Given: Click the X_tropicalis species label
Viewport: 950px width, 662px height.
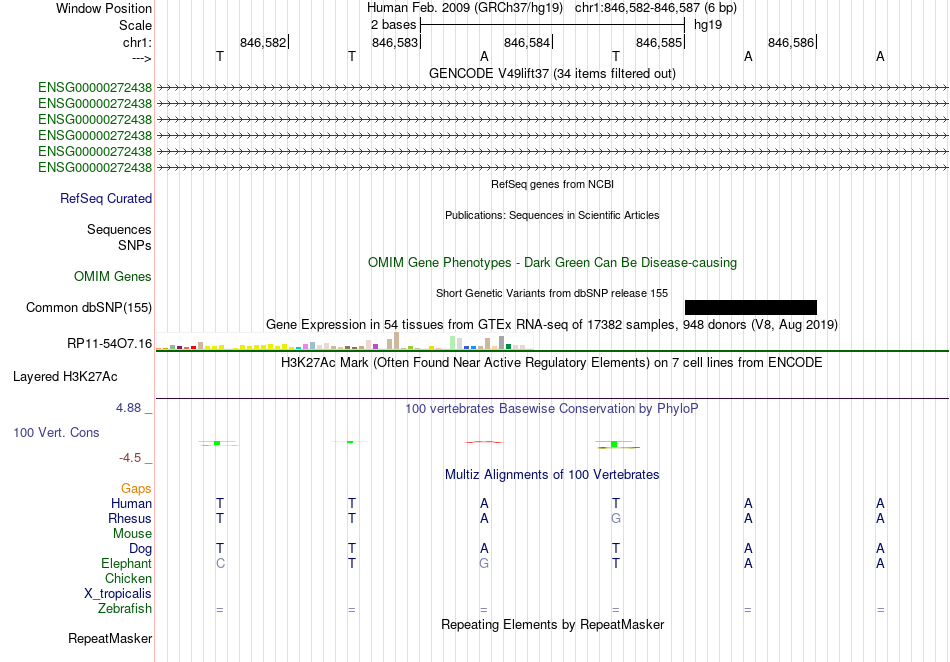Looking at the screenshot, I should pyautogui.click(x=118, y=594).
